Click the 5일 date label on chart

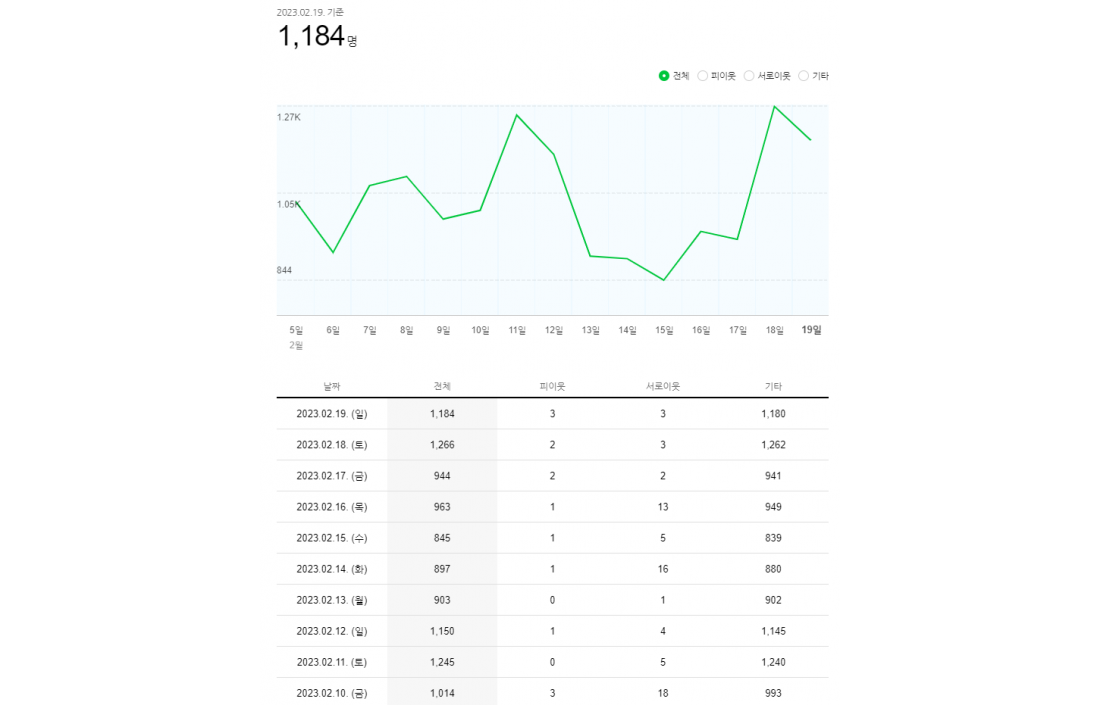pyautogui.click(x=296, y=330)
